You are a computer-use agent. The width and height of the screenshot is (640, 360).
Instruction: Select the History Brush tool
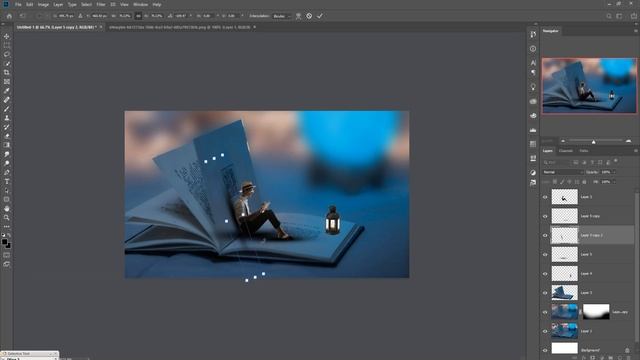tap(7, 127)
